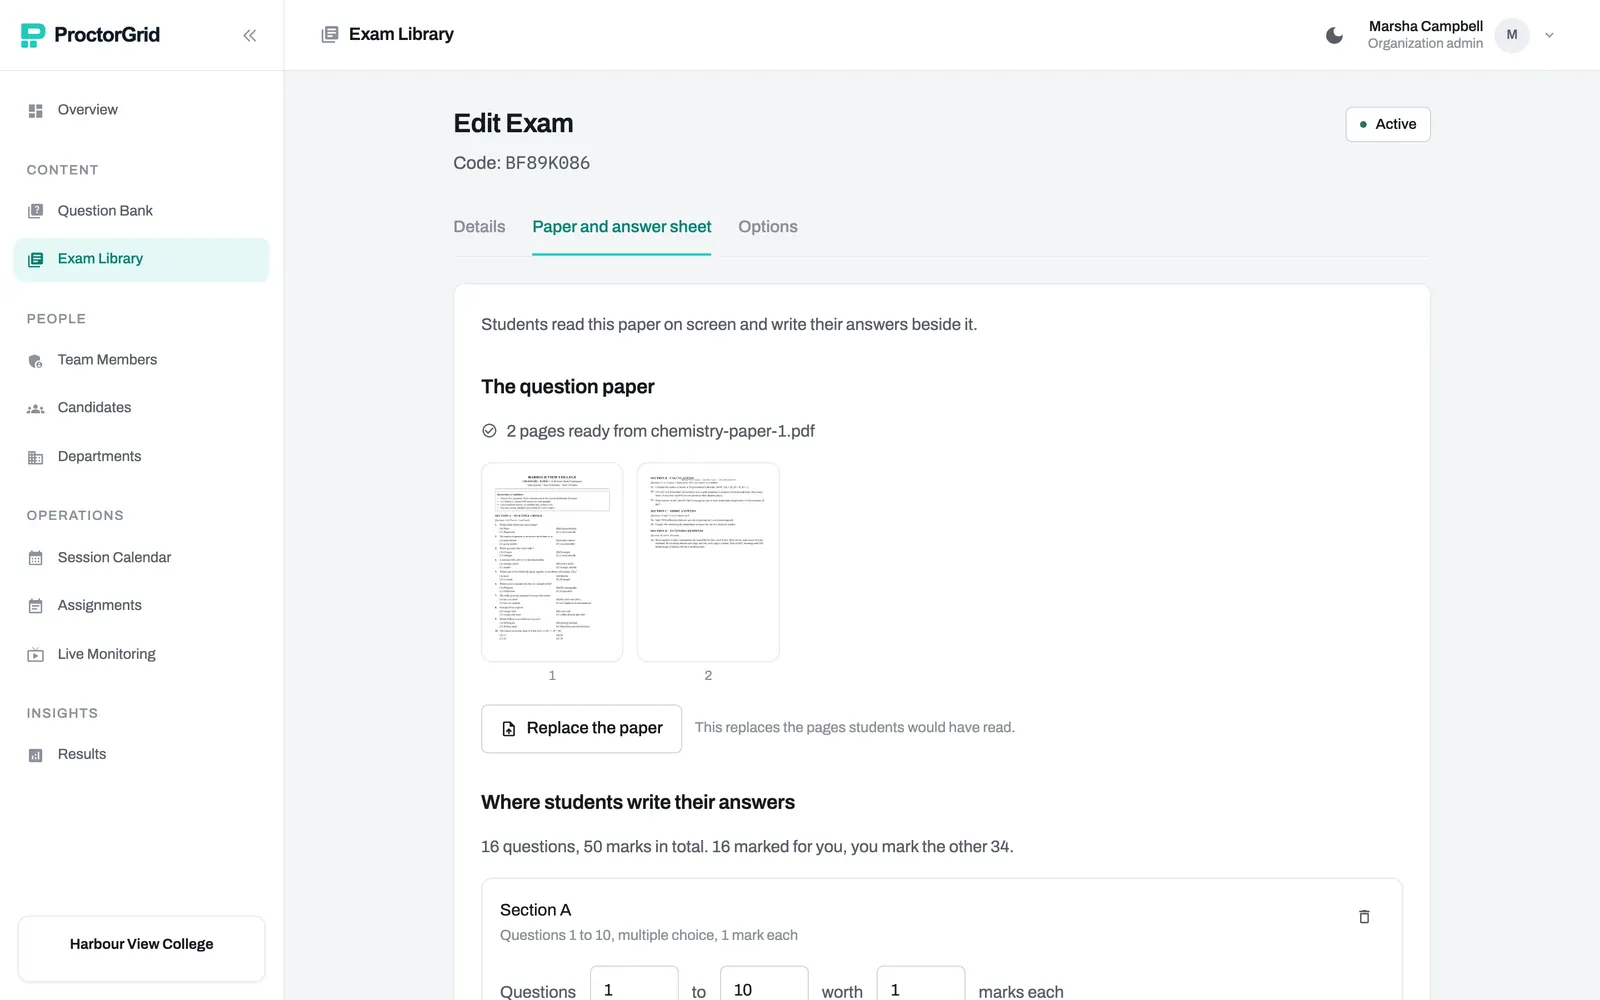The width and height of the screenshot is (1600, 1000).
Task: Delete Section A with trash icon
Action: [x=1364, y=917]
